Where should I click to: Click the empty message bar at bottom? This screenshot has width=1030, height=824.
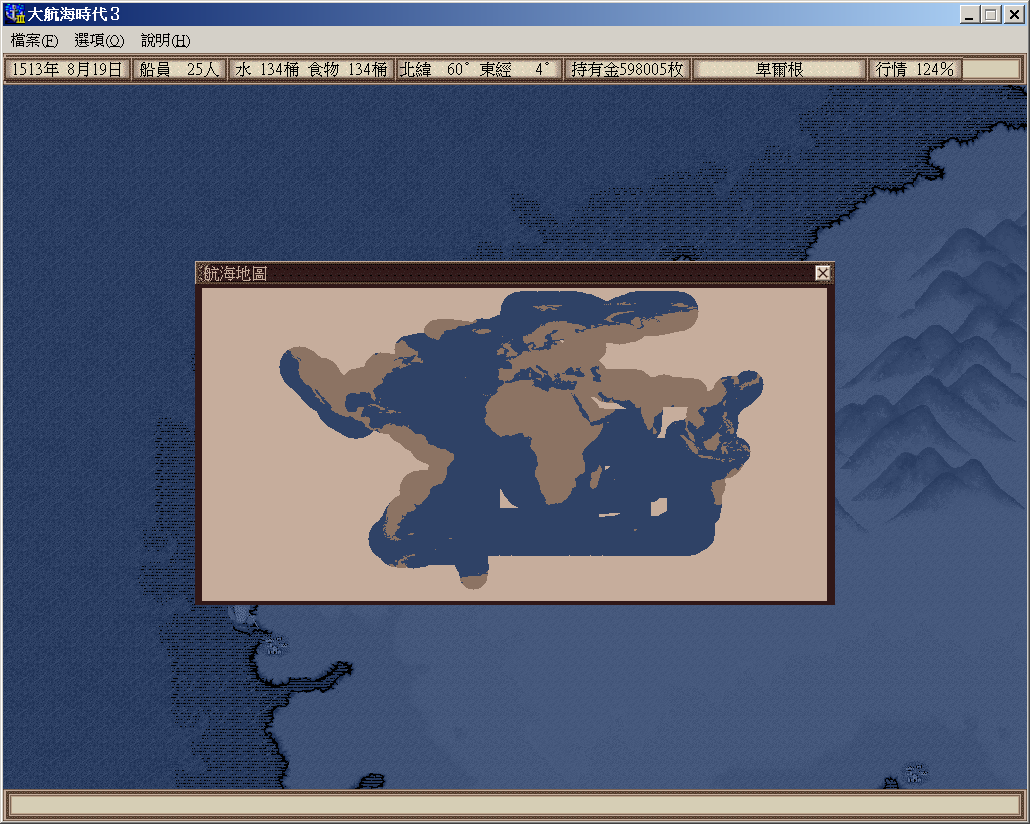[514, 804]
